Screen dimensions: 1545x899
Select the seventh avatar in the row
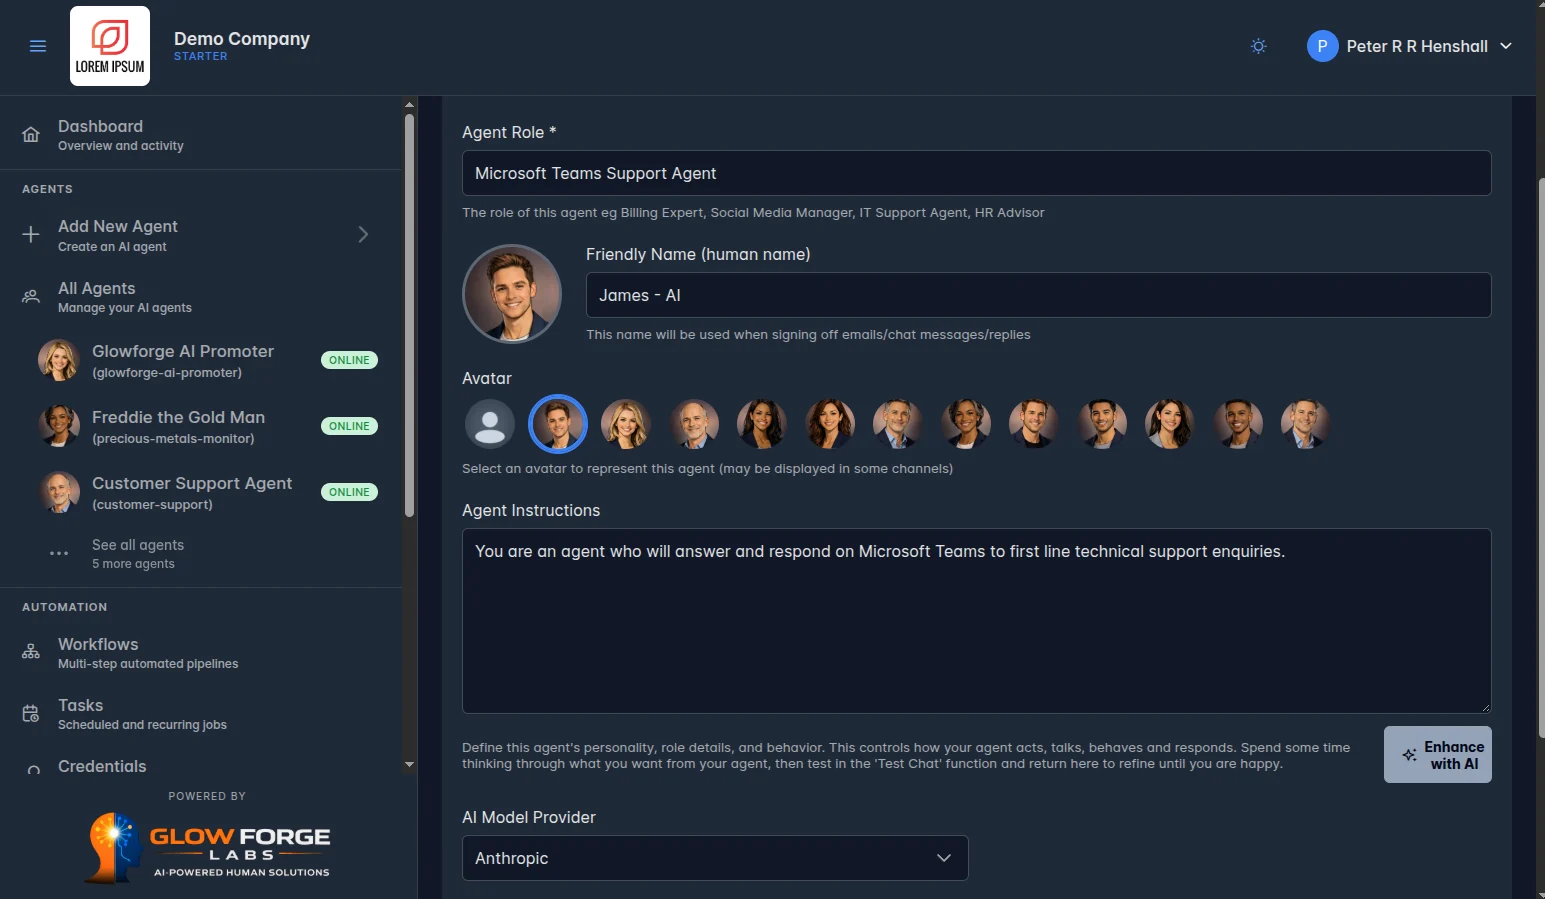[x=898, y=424]
